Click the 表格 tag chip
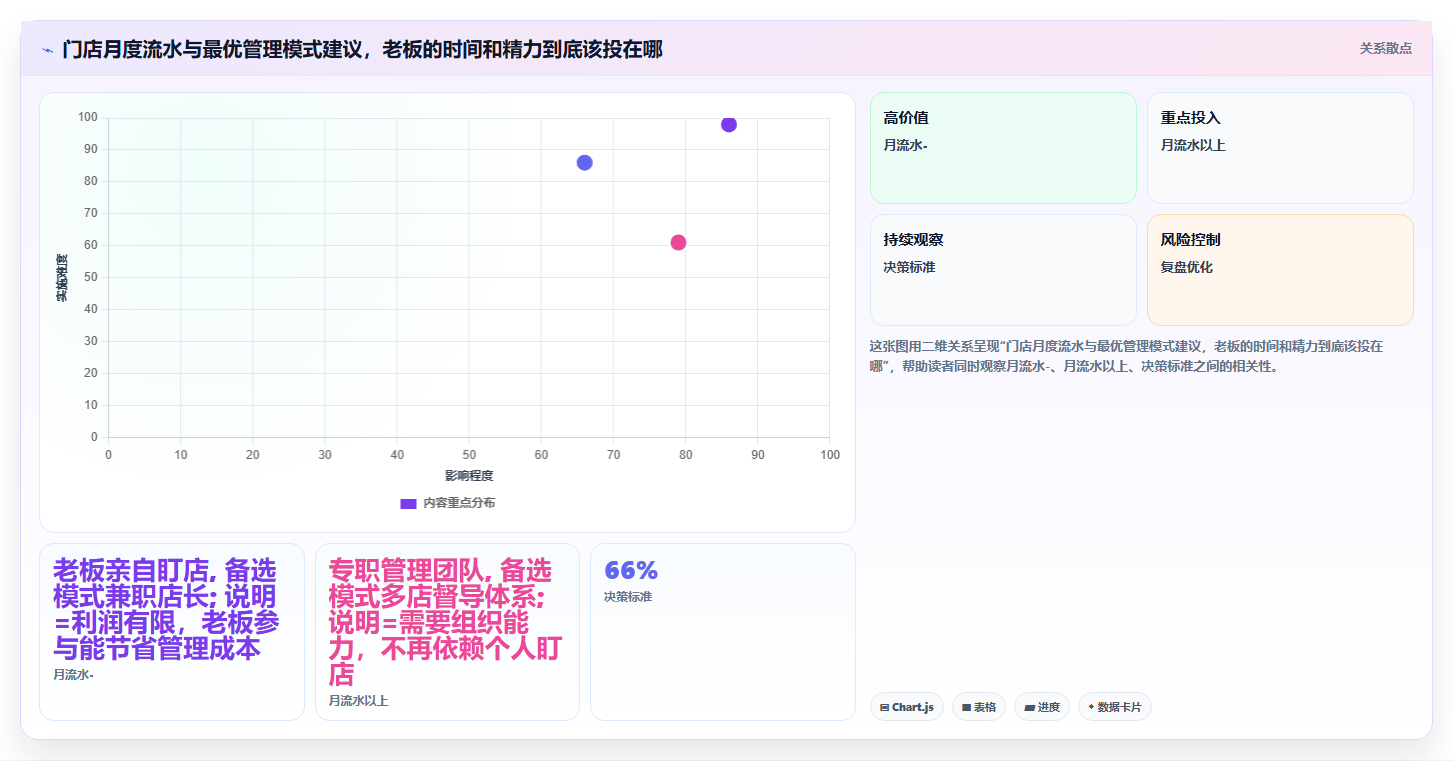Image resolution: width=1453 pixels, height=761 pixels. point(979,707)
